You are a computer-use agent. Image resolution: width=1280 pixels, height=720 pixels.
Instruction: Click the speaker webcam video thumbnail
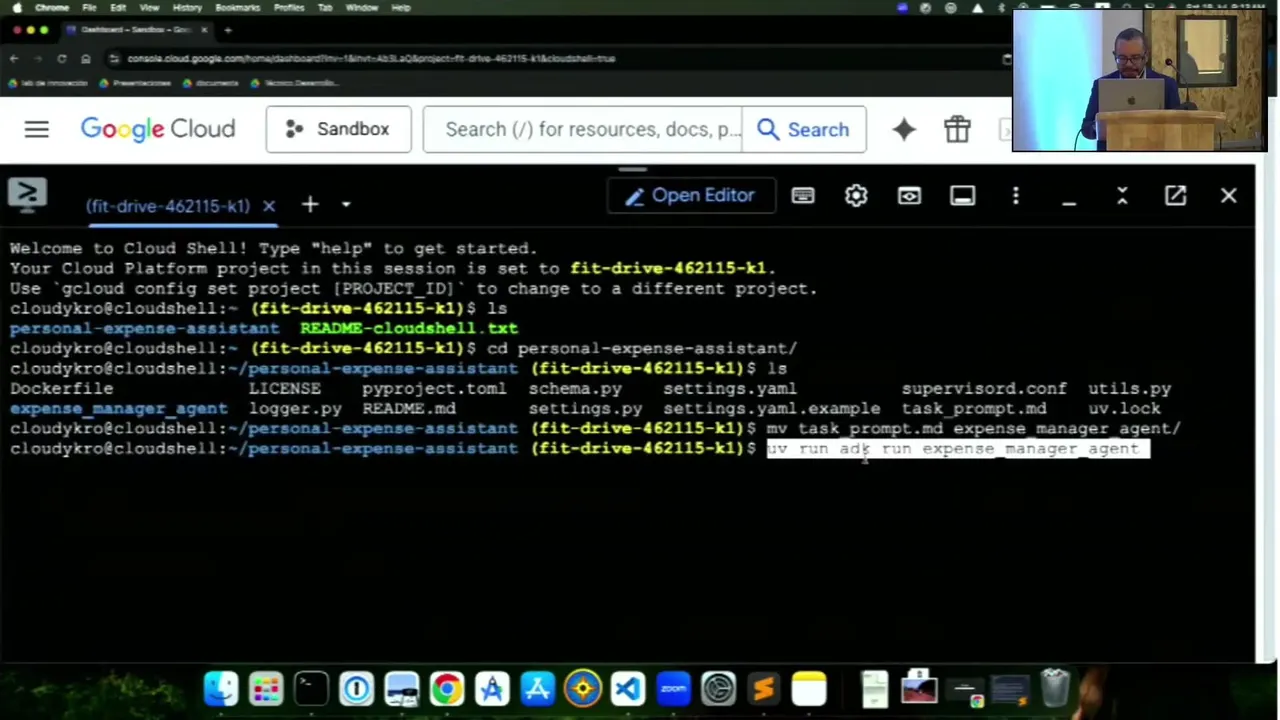tap(1140, 80)
